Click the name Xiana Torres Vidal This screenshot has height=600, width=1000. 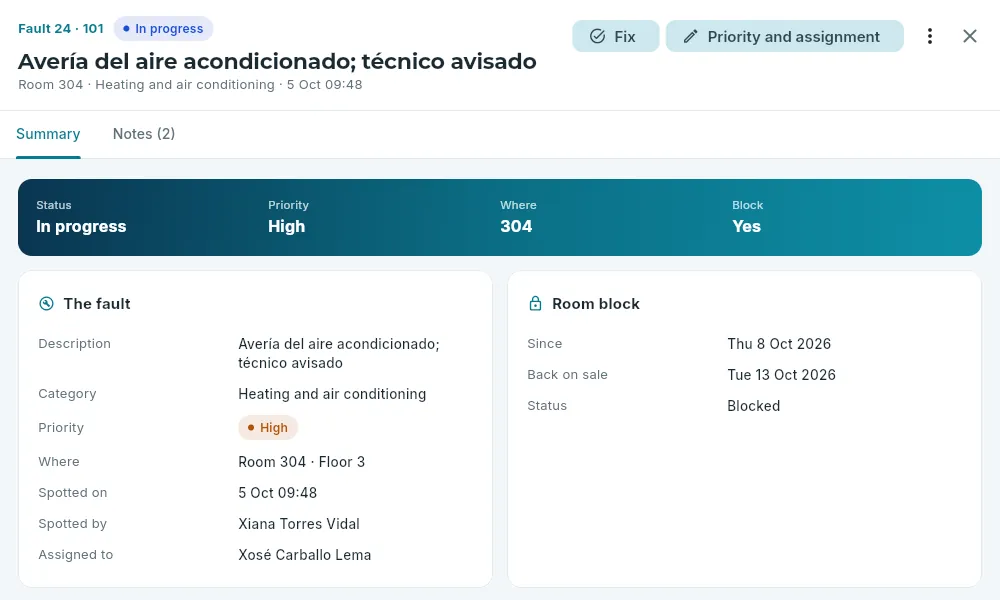pyautogui.click(x=298, y=524)
